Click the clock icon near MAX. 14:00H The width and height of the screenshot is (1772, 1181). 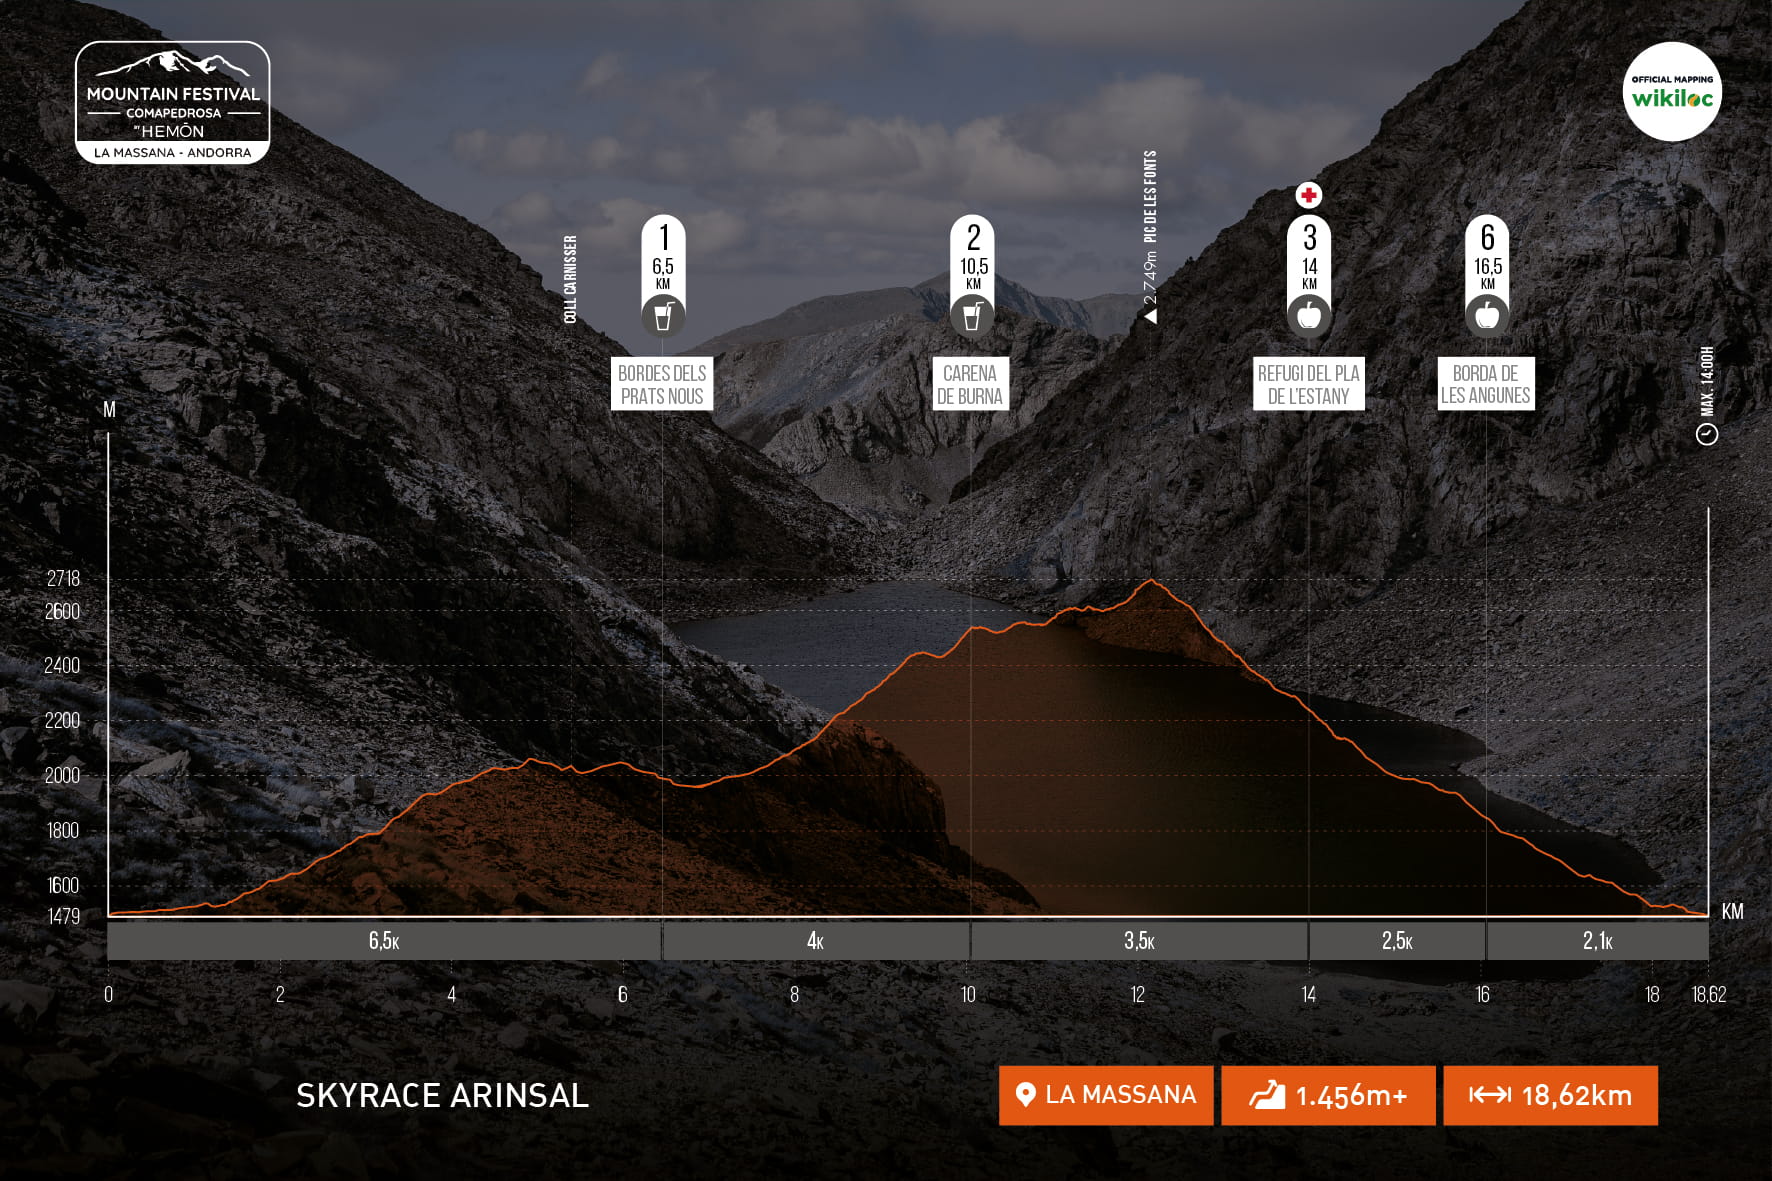pos(1706,433)
